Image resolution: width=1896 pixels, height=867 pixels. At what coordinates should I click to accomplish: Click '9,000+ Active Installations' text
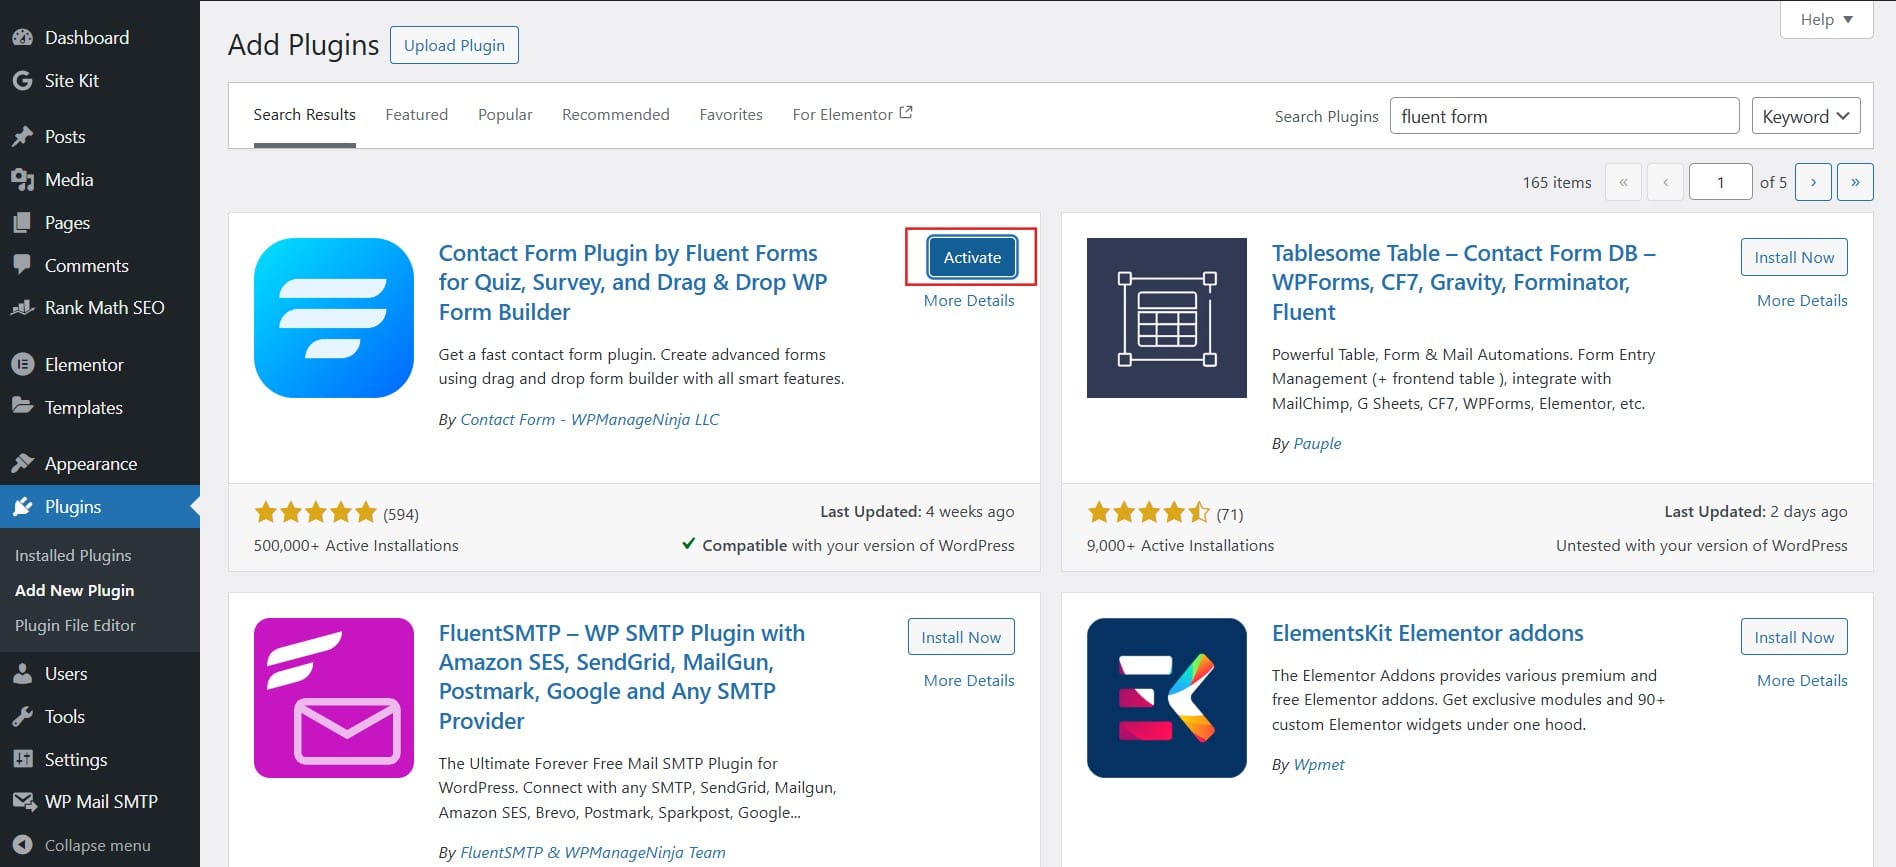coord(1180,546)
